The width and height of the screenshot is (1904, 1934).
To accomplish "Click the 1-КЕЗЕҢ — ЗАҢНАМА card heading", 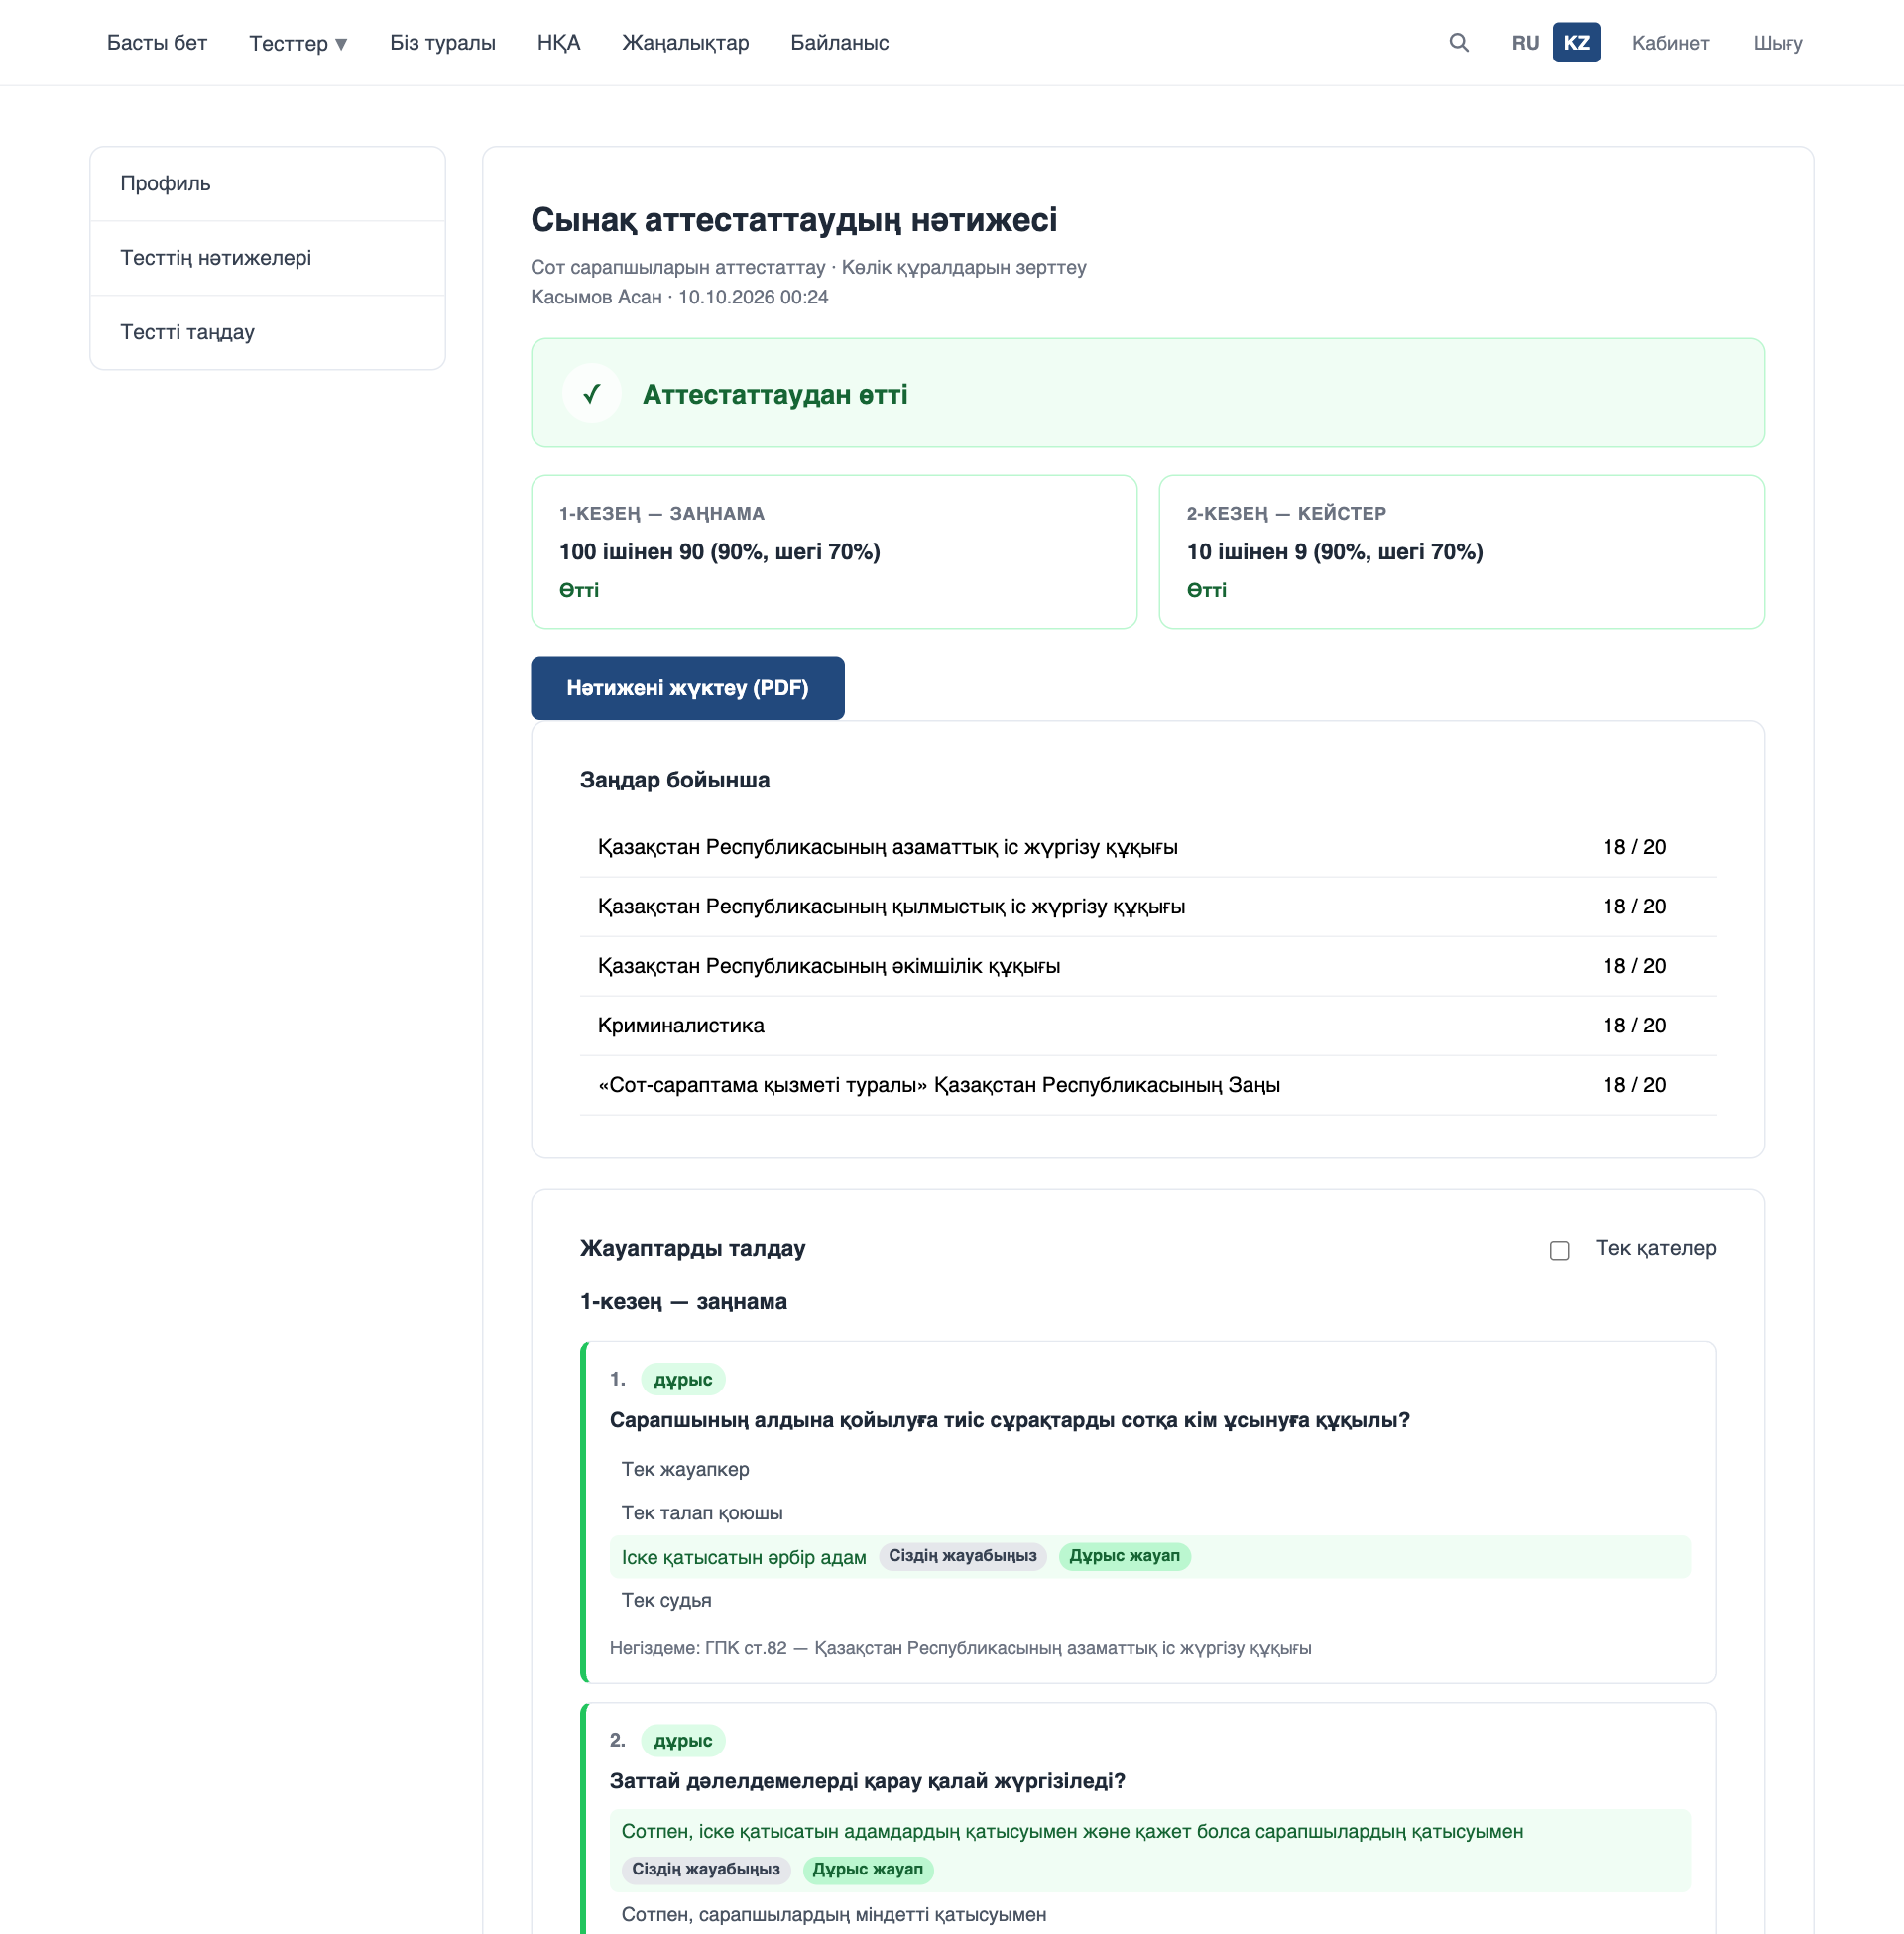I will click(x=661, y=513).
